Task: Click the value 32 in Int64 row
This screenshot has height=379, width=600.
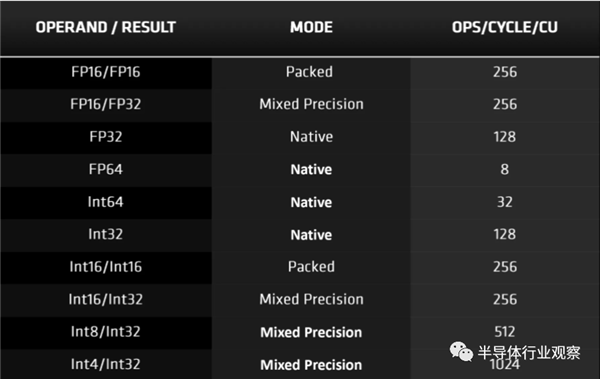Action: pyautogui.click(x=505, y=202)
